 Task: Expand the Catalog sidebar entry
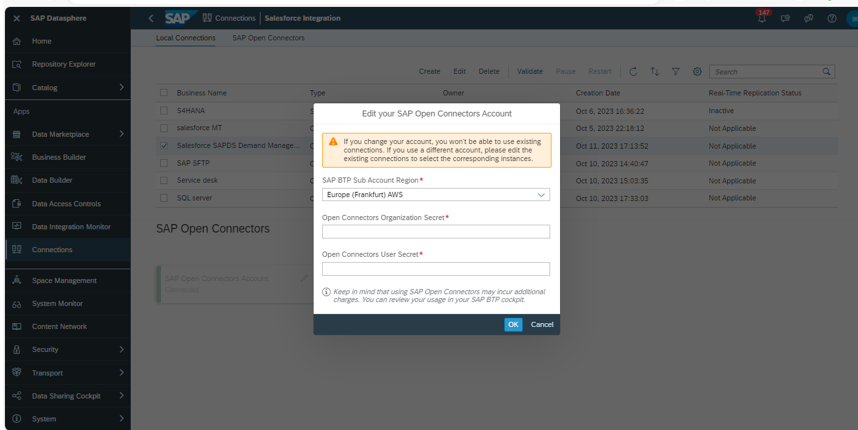click(x=121, y=88)
